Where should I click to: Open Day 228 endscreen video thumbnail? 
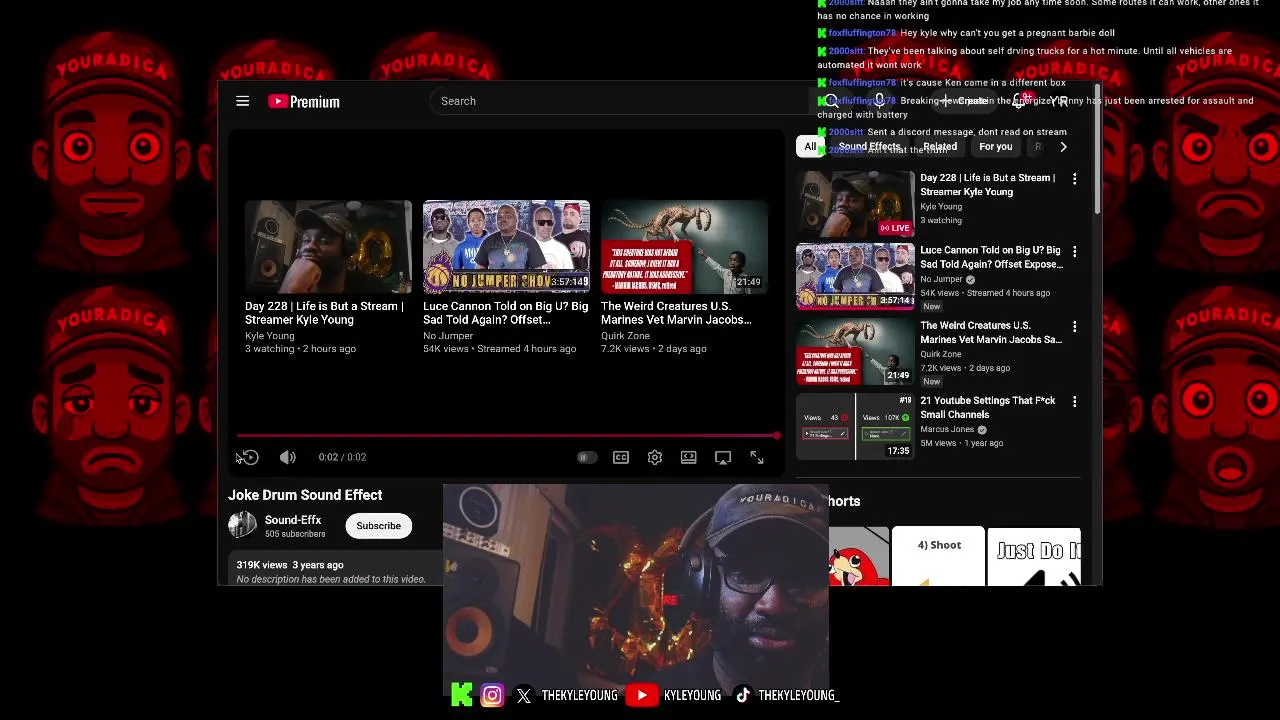click(x=328, y=247)
